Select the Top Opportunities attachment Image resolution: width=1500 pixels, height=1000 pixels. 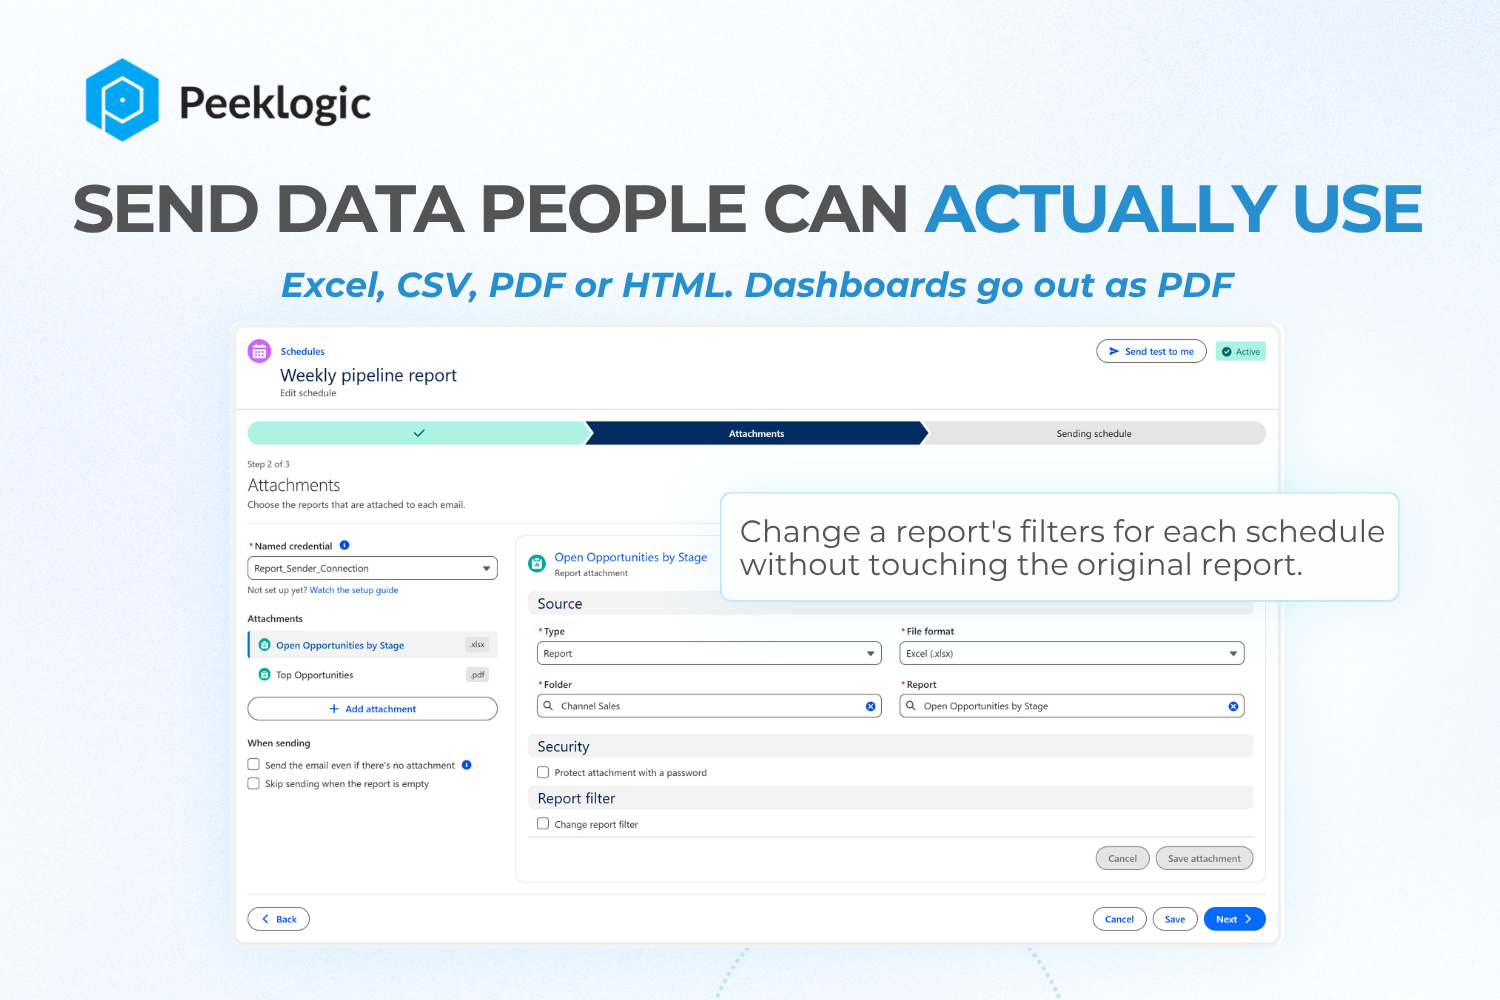click(372, 675)
